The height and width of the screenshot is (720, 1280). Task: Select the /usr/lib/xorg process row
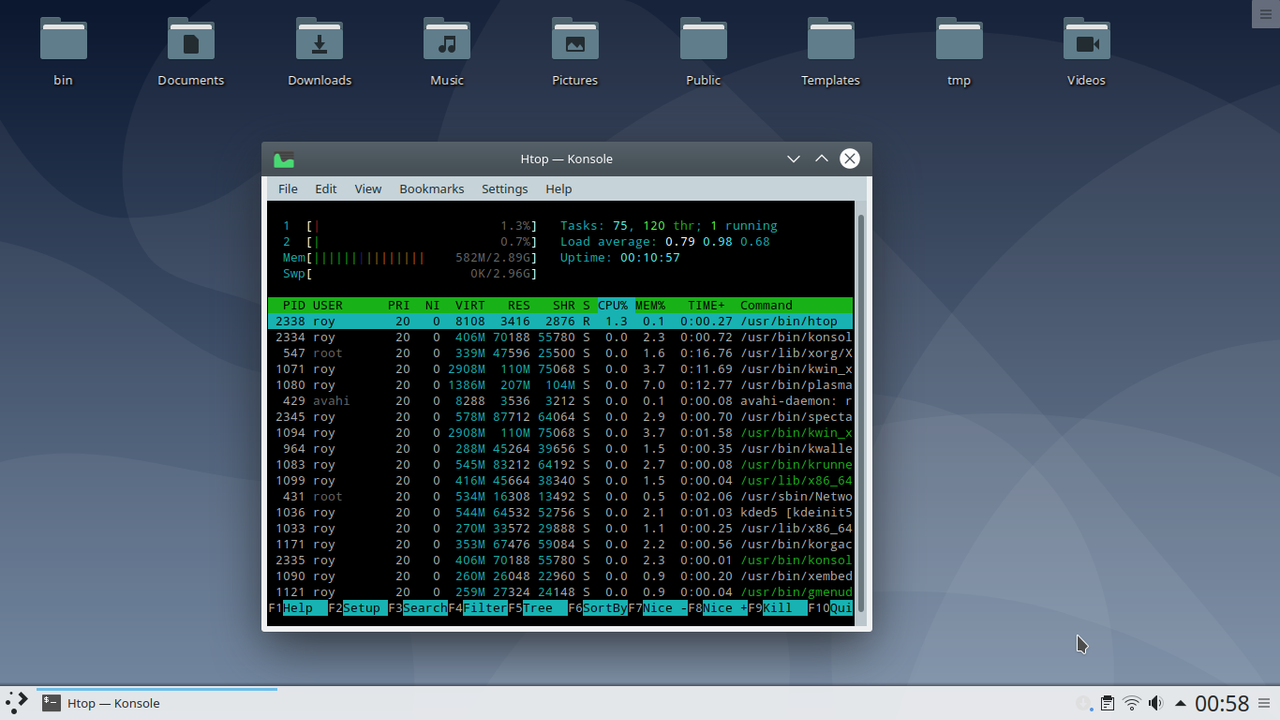[560, 353]
